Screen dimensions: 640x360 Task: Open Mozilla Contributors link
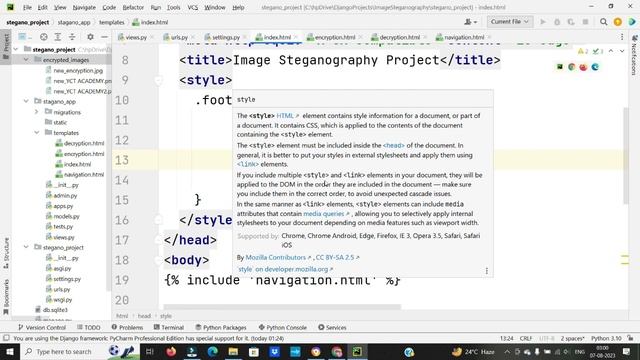[278, 258]
